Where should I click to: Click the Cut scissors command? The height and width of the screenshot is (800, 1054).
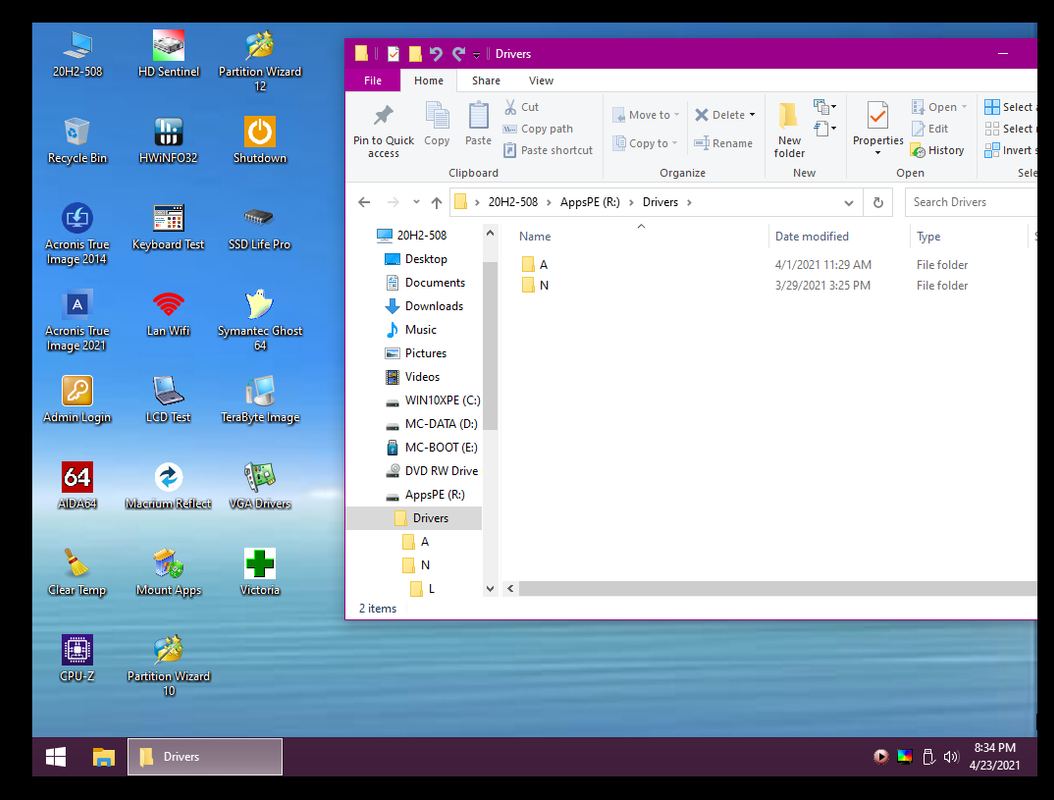pyautogui.click(x=522, y=107)
